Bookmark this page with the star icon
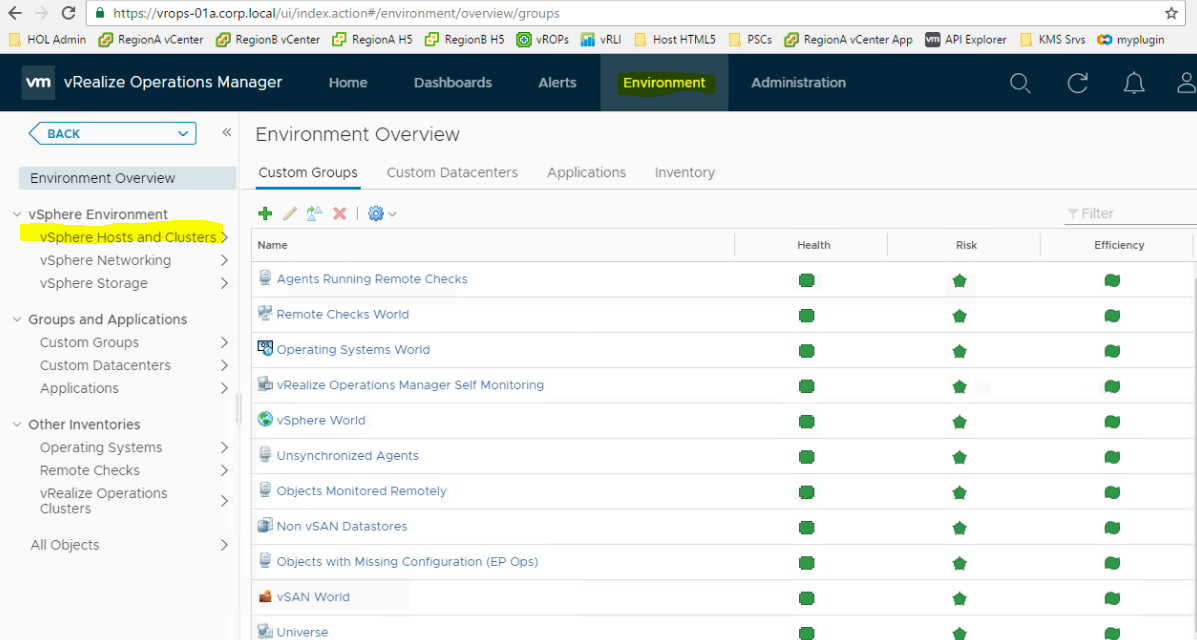 (1171, 13)
